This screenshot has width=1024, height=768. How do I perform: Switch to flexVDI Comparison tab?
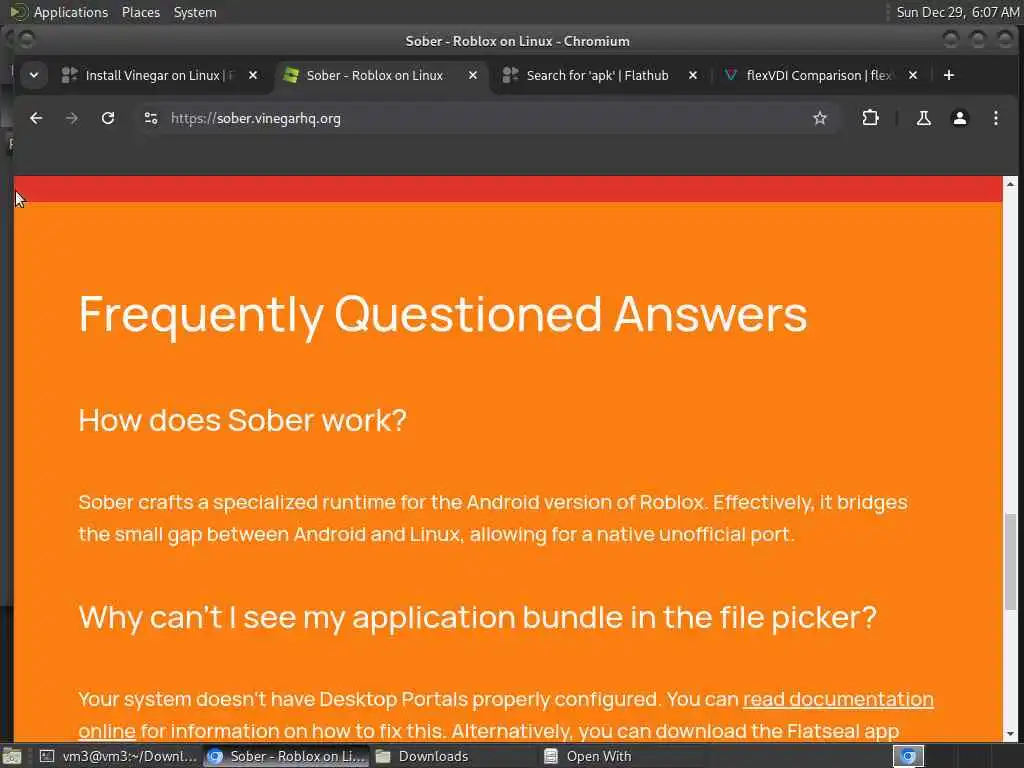click(x=819, y=76)
